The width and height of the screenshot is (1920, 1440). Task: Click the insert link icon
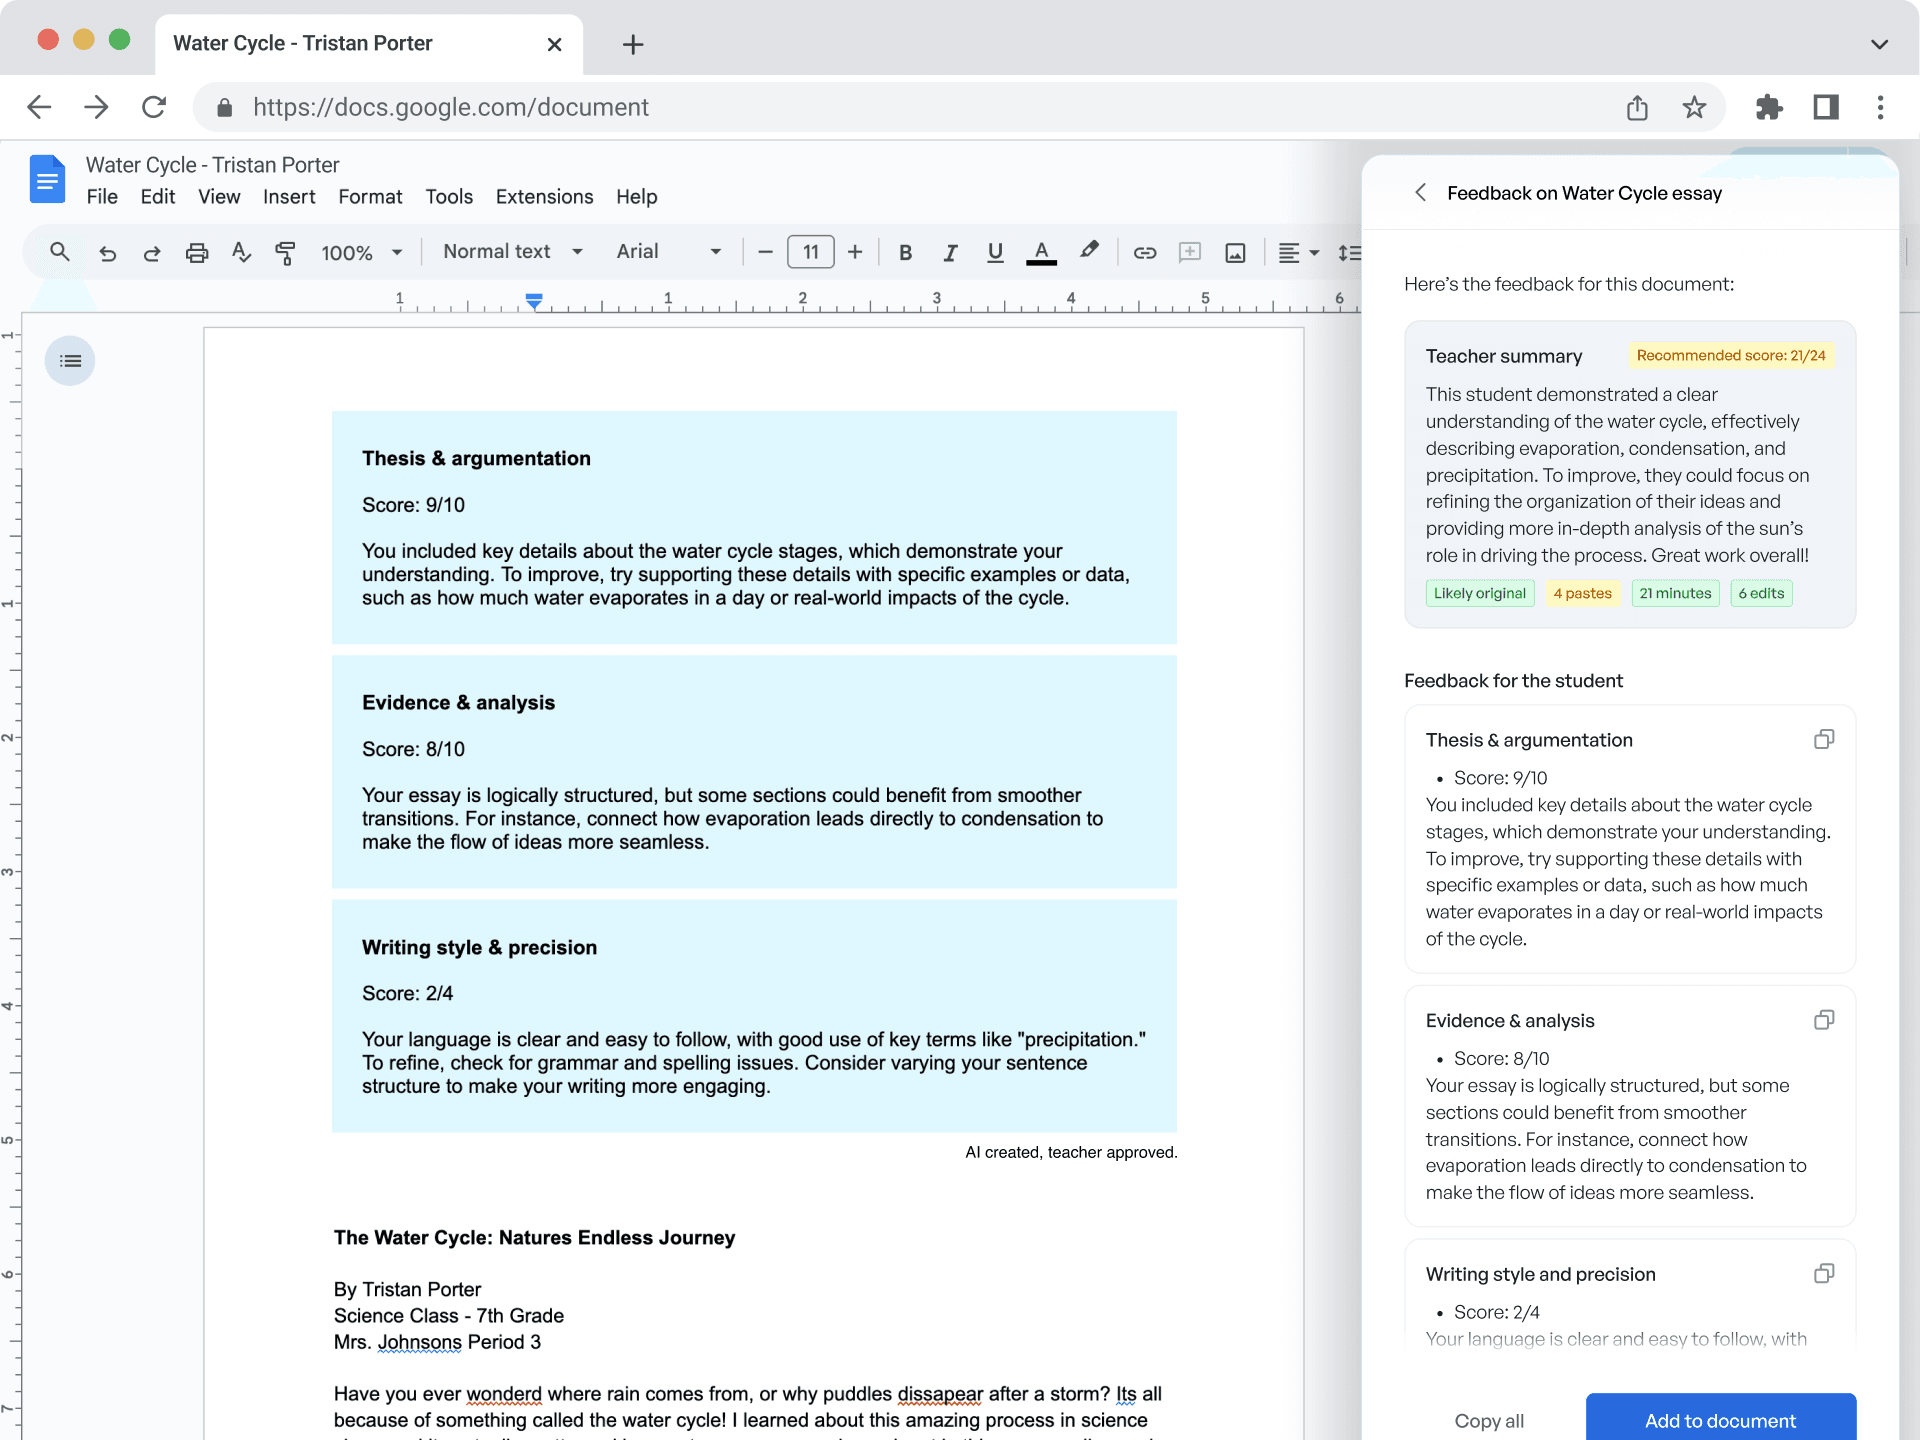(1144, 253)
